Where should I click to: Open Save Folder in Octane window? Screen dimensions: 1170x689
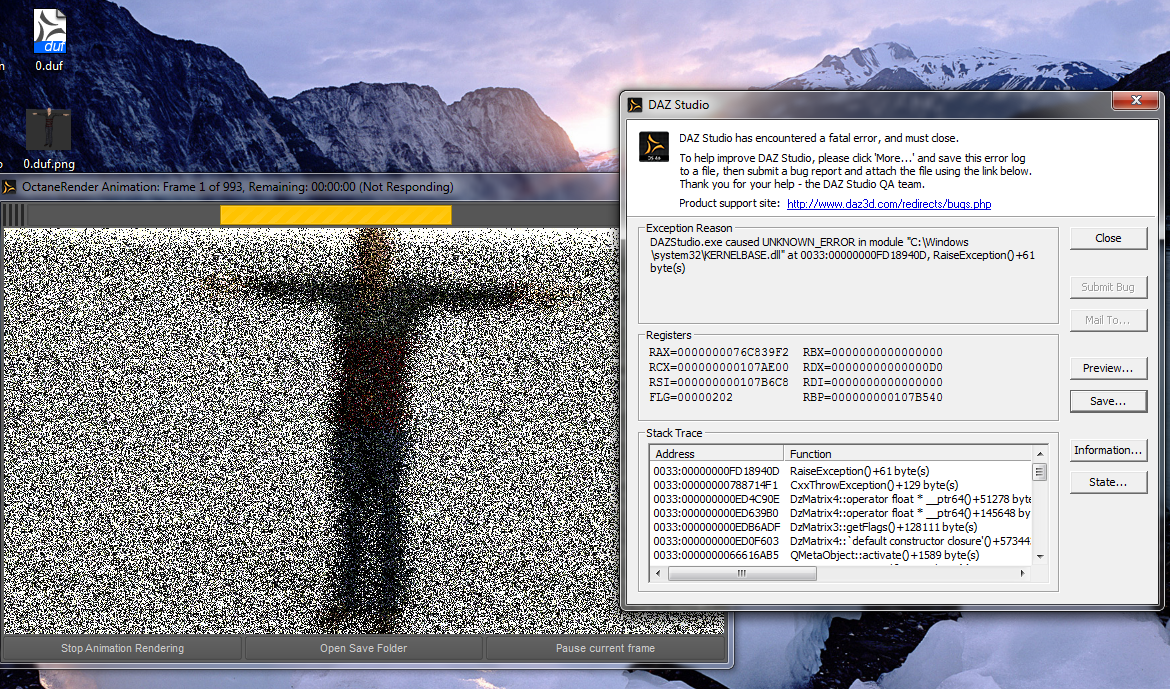point(363,648)
